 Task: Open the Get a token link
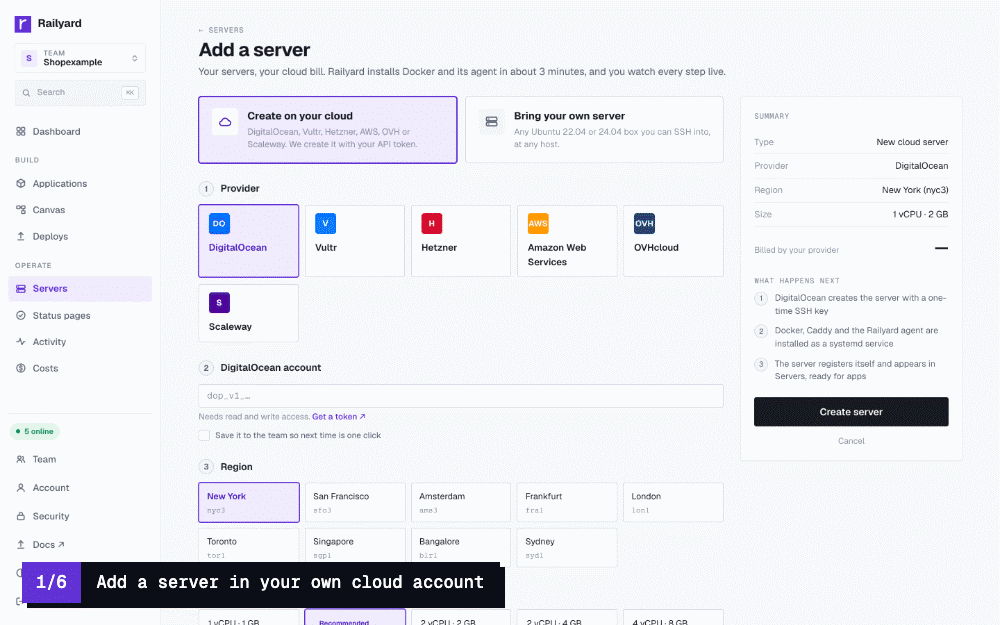(x=339, y=417)
